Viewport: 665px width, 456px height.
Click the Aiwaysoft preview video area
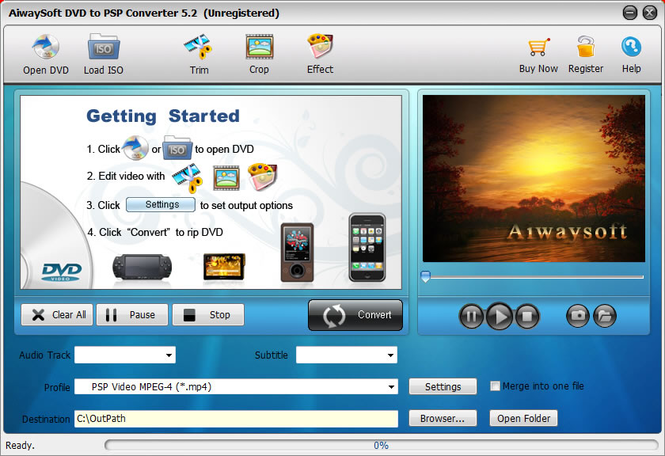[534, 179]
